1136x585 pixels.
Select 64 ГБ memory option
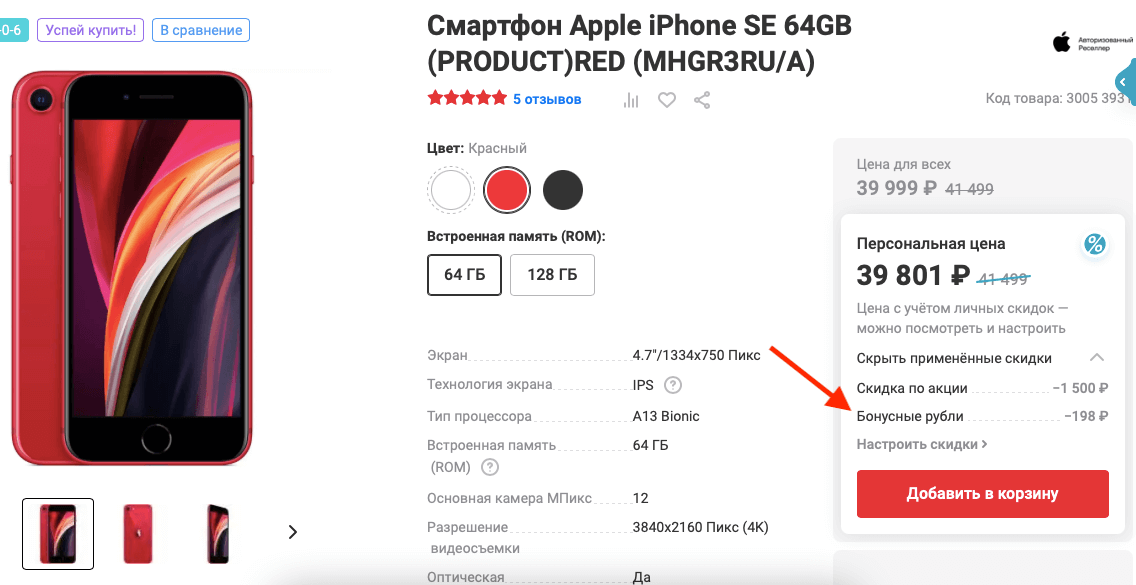point(464,275)
